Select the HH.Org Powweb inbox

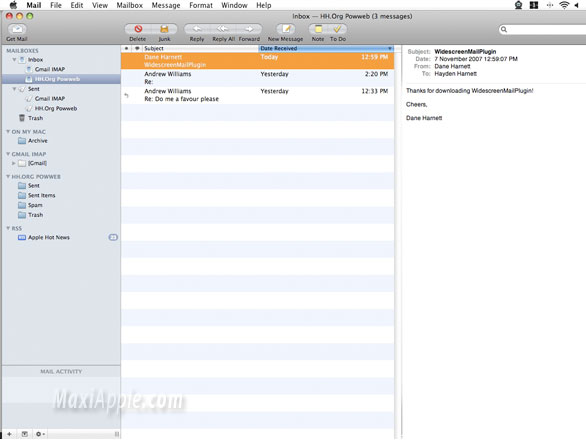click(x=61, y=79)
